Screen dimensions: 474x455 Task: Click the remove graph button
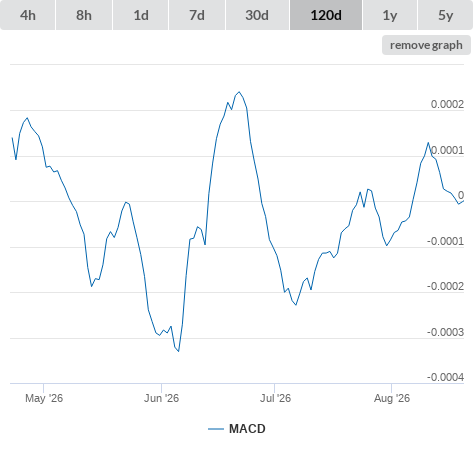click(x=426, y=45)
